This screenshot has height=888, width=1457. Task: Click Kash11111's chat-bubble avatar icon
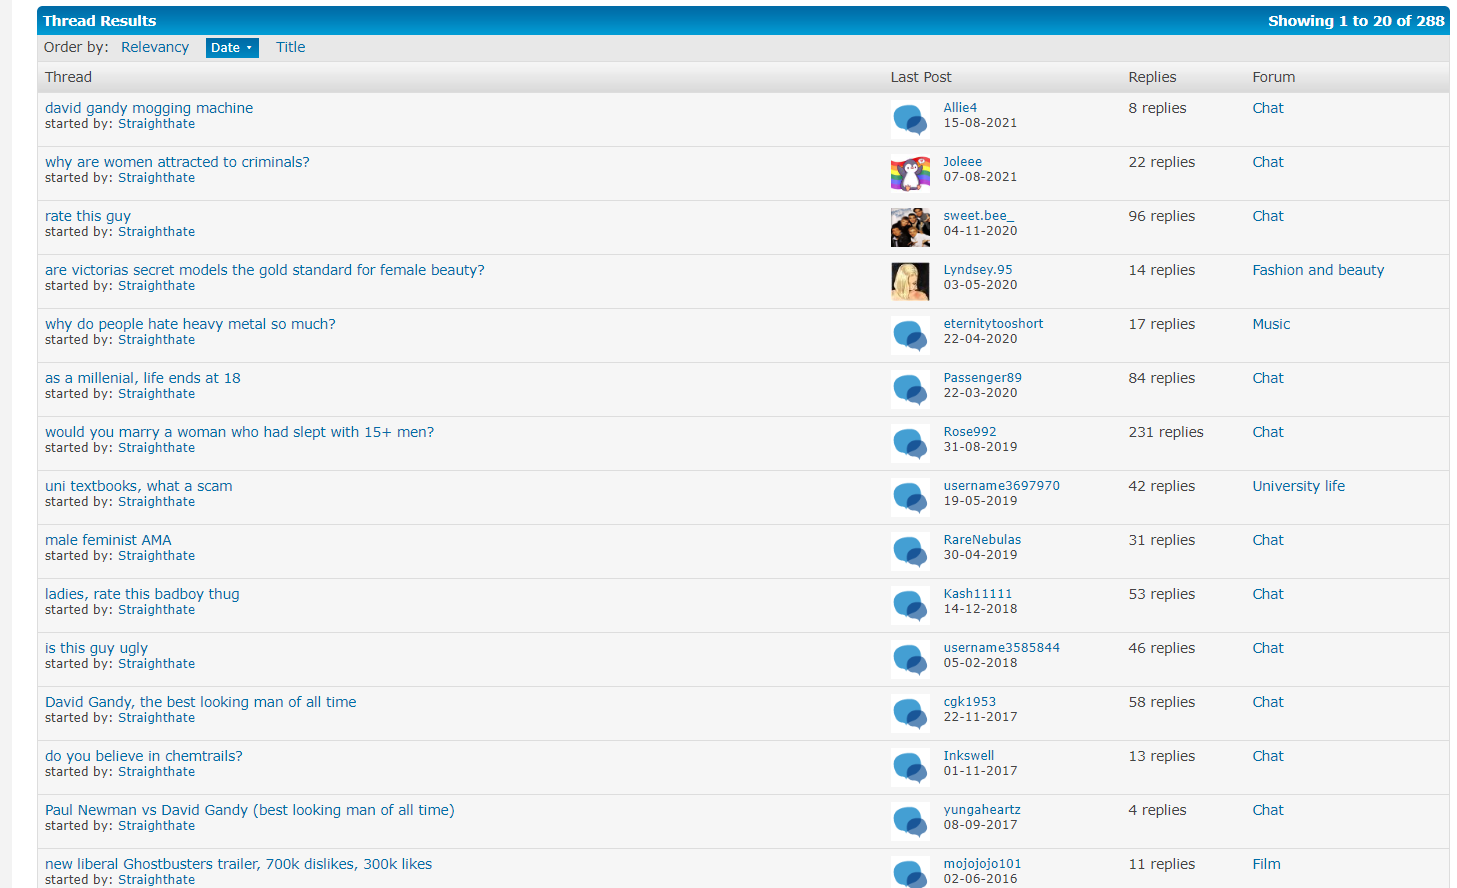tap(910, 606)
